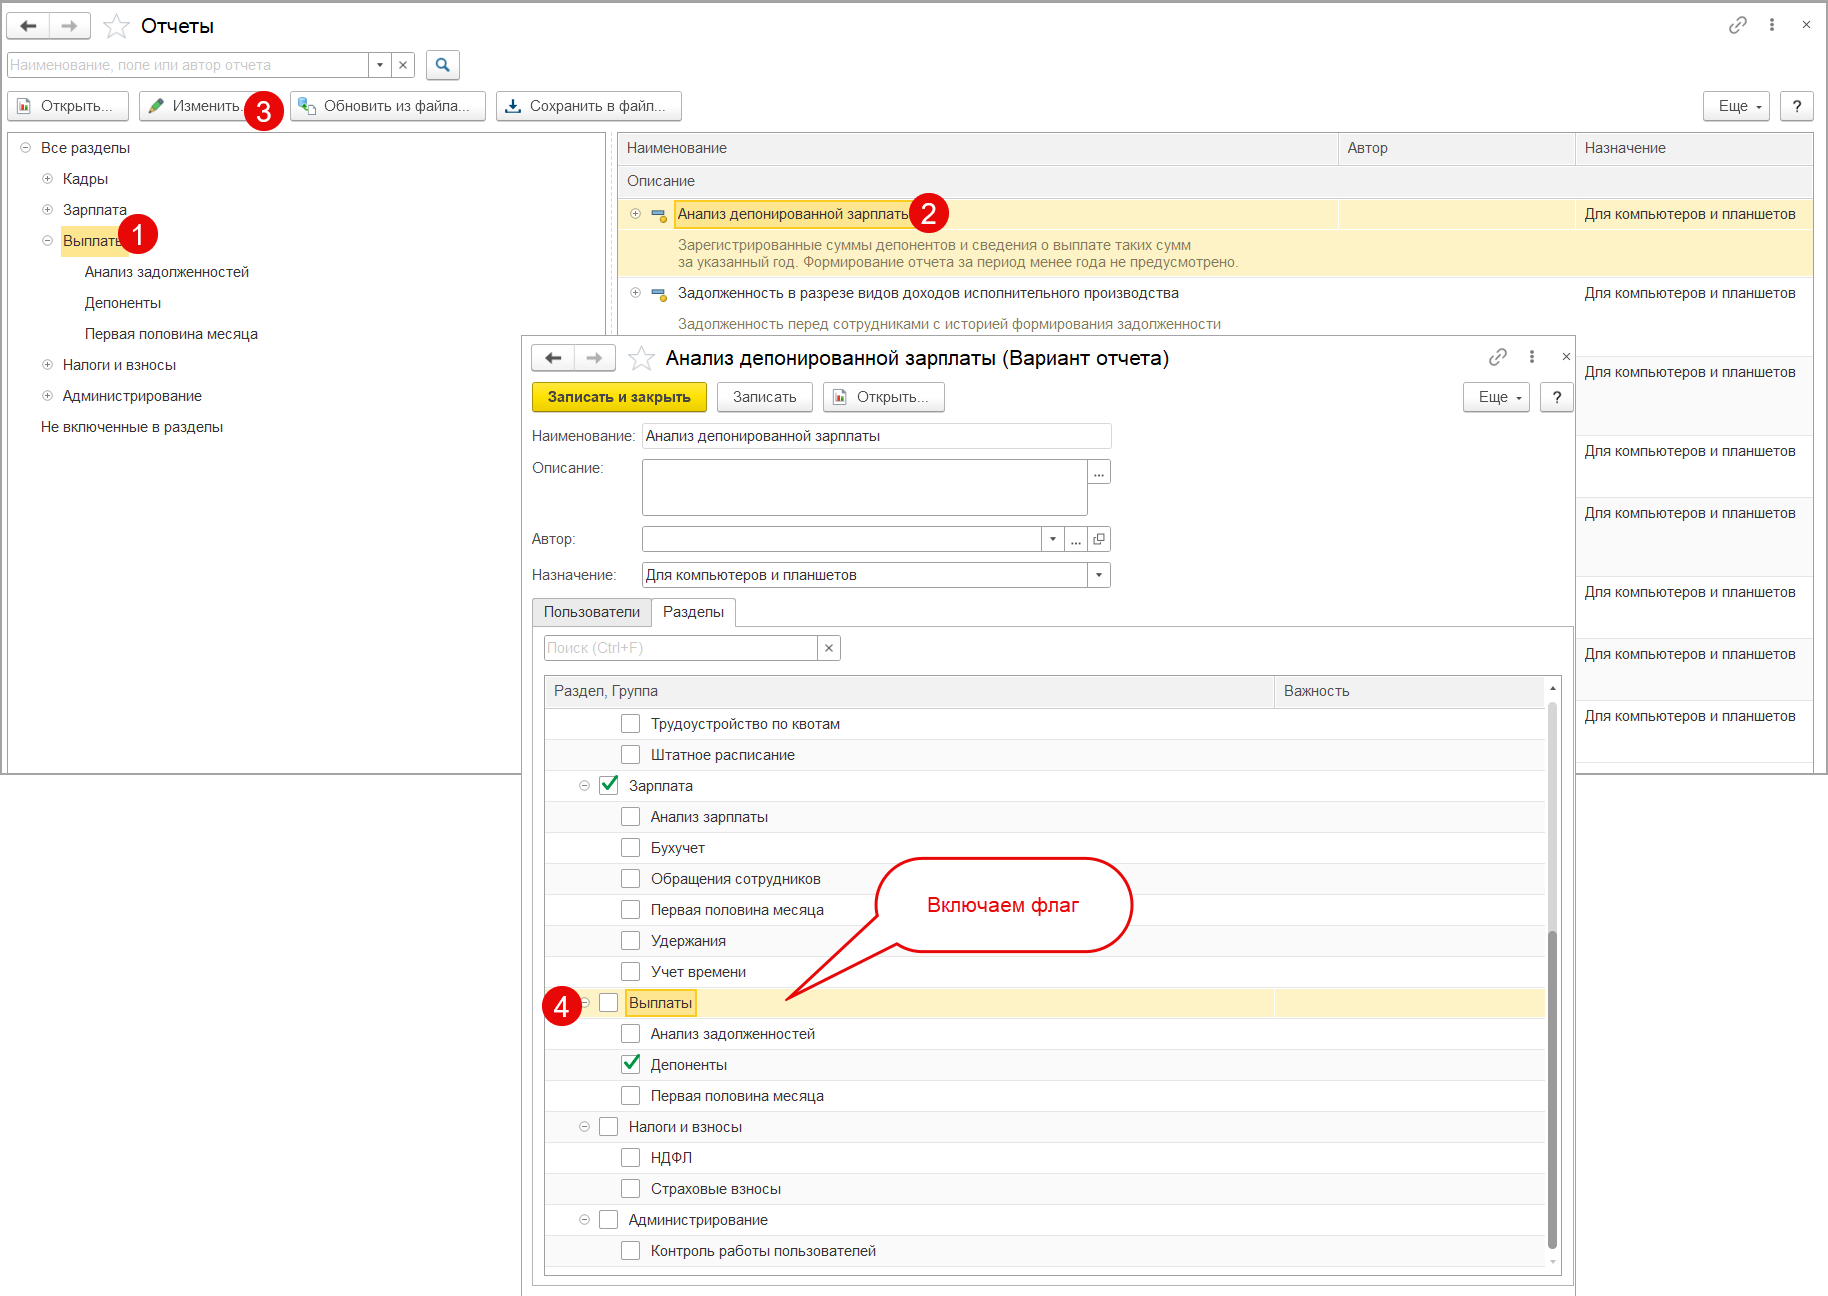Click the magnifier search icon in Reports
Screen dimensions: 1828x1296
coord(442,65)
